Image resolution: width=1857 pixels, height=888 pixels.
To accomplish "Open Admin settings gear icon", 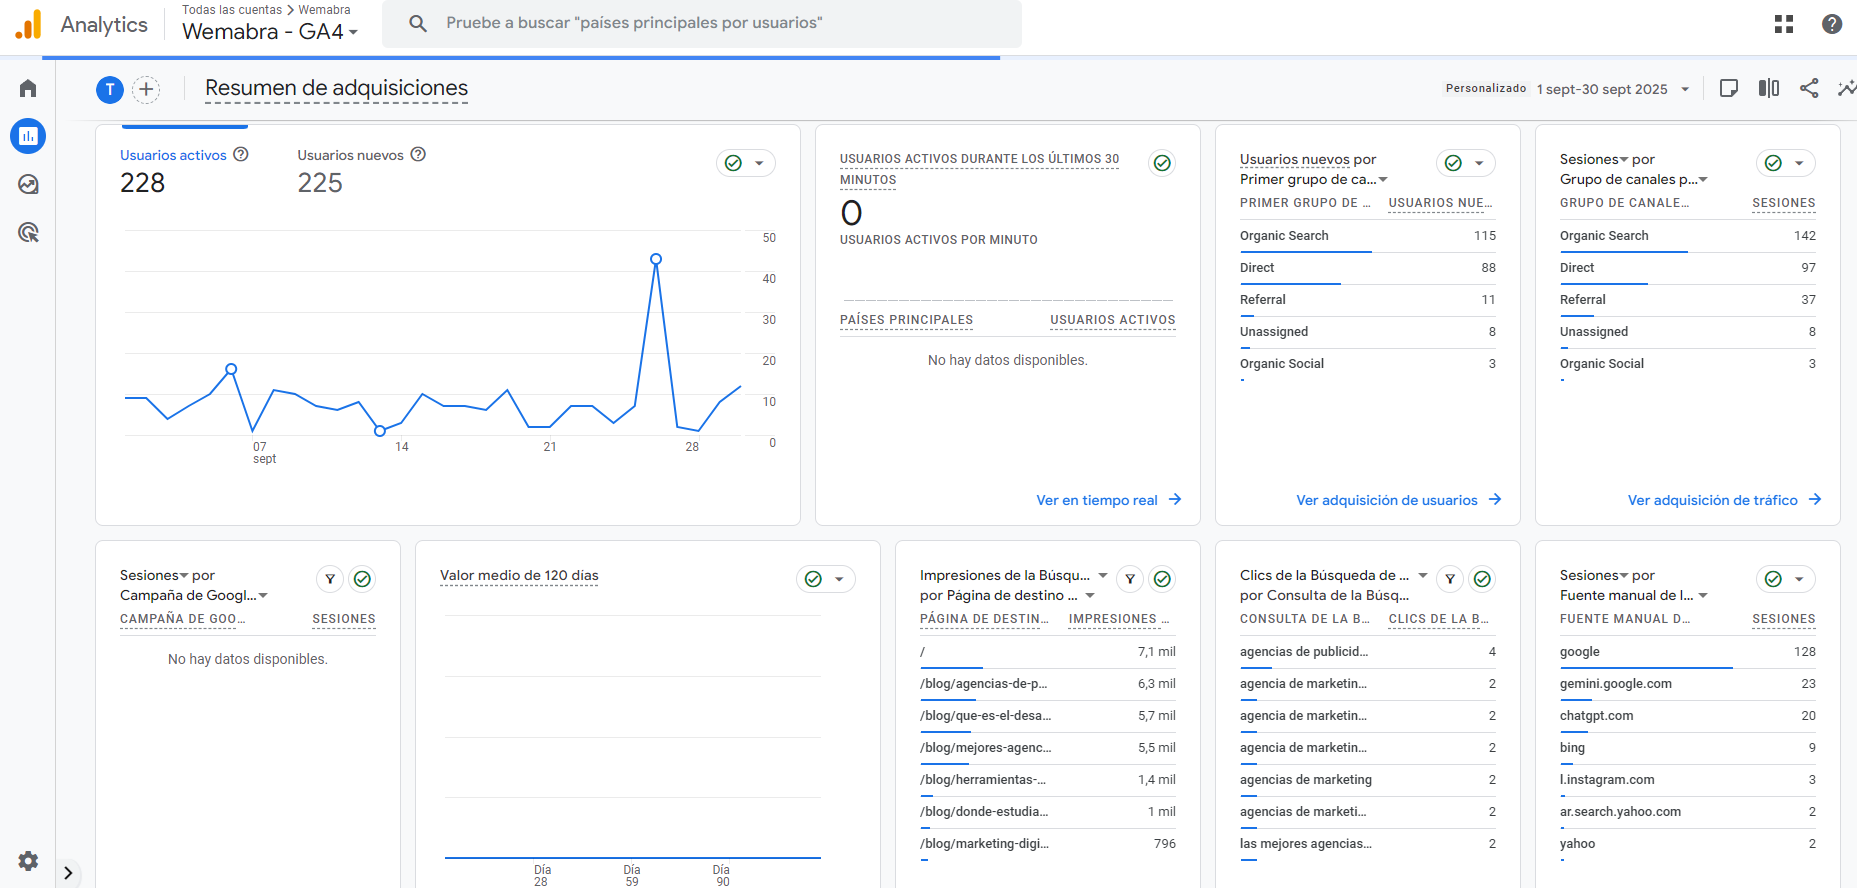I will pos(28,860).
